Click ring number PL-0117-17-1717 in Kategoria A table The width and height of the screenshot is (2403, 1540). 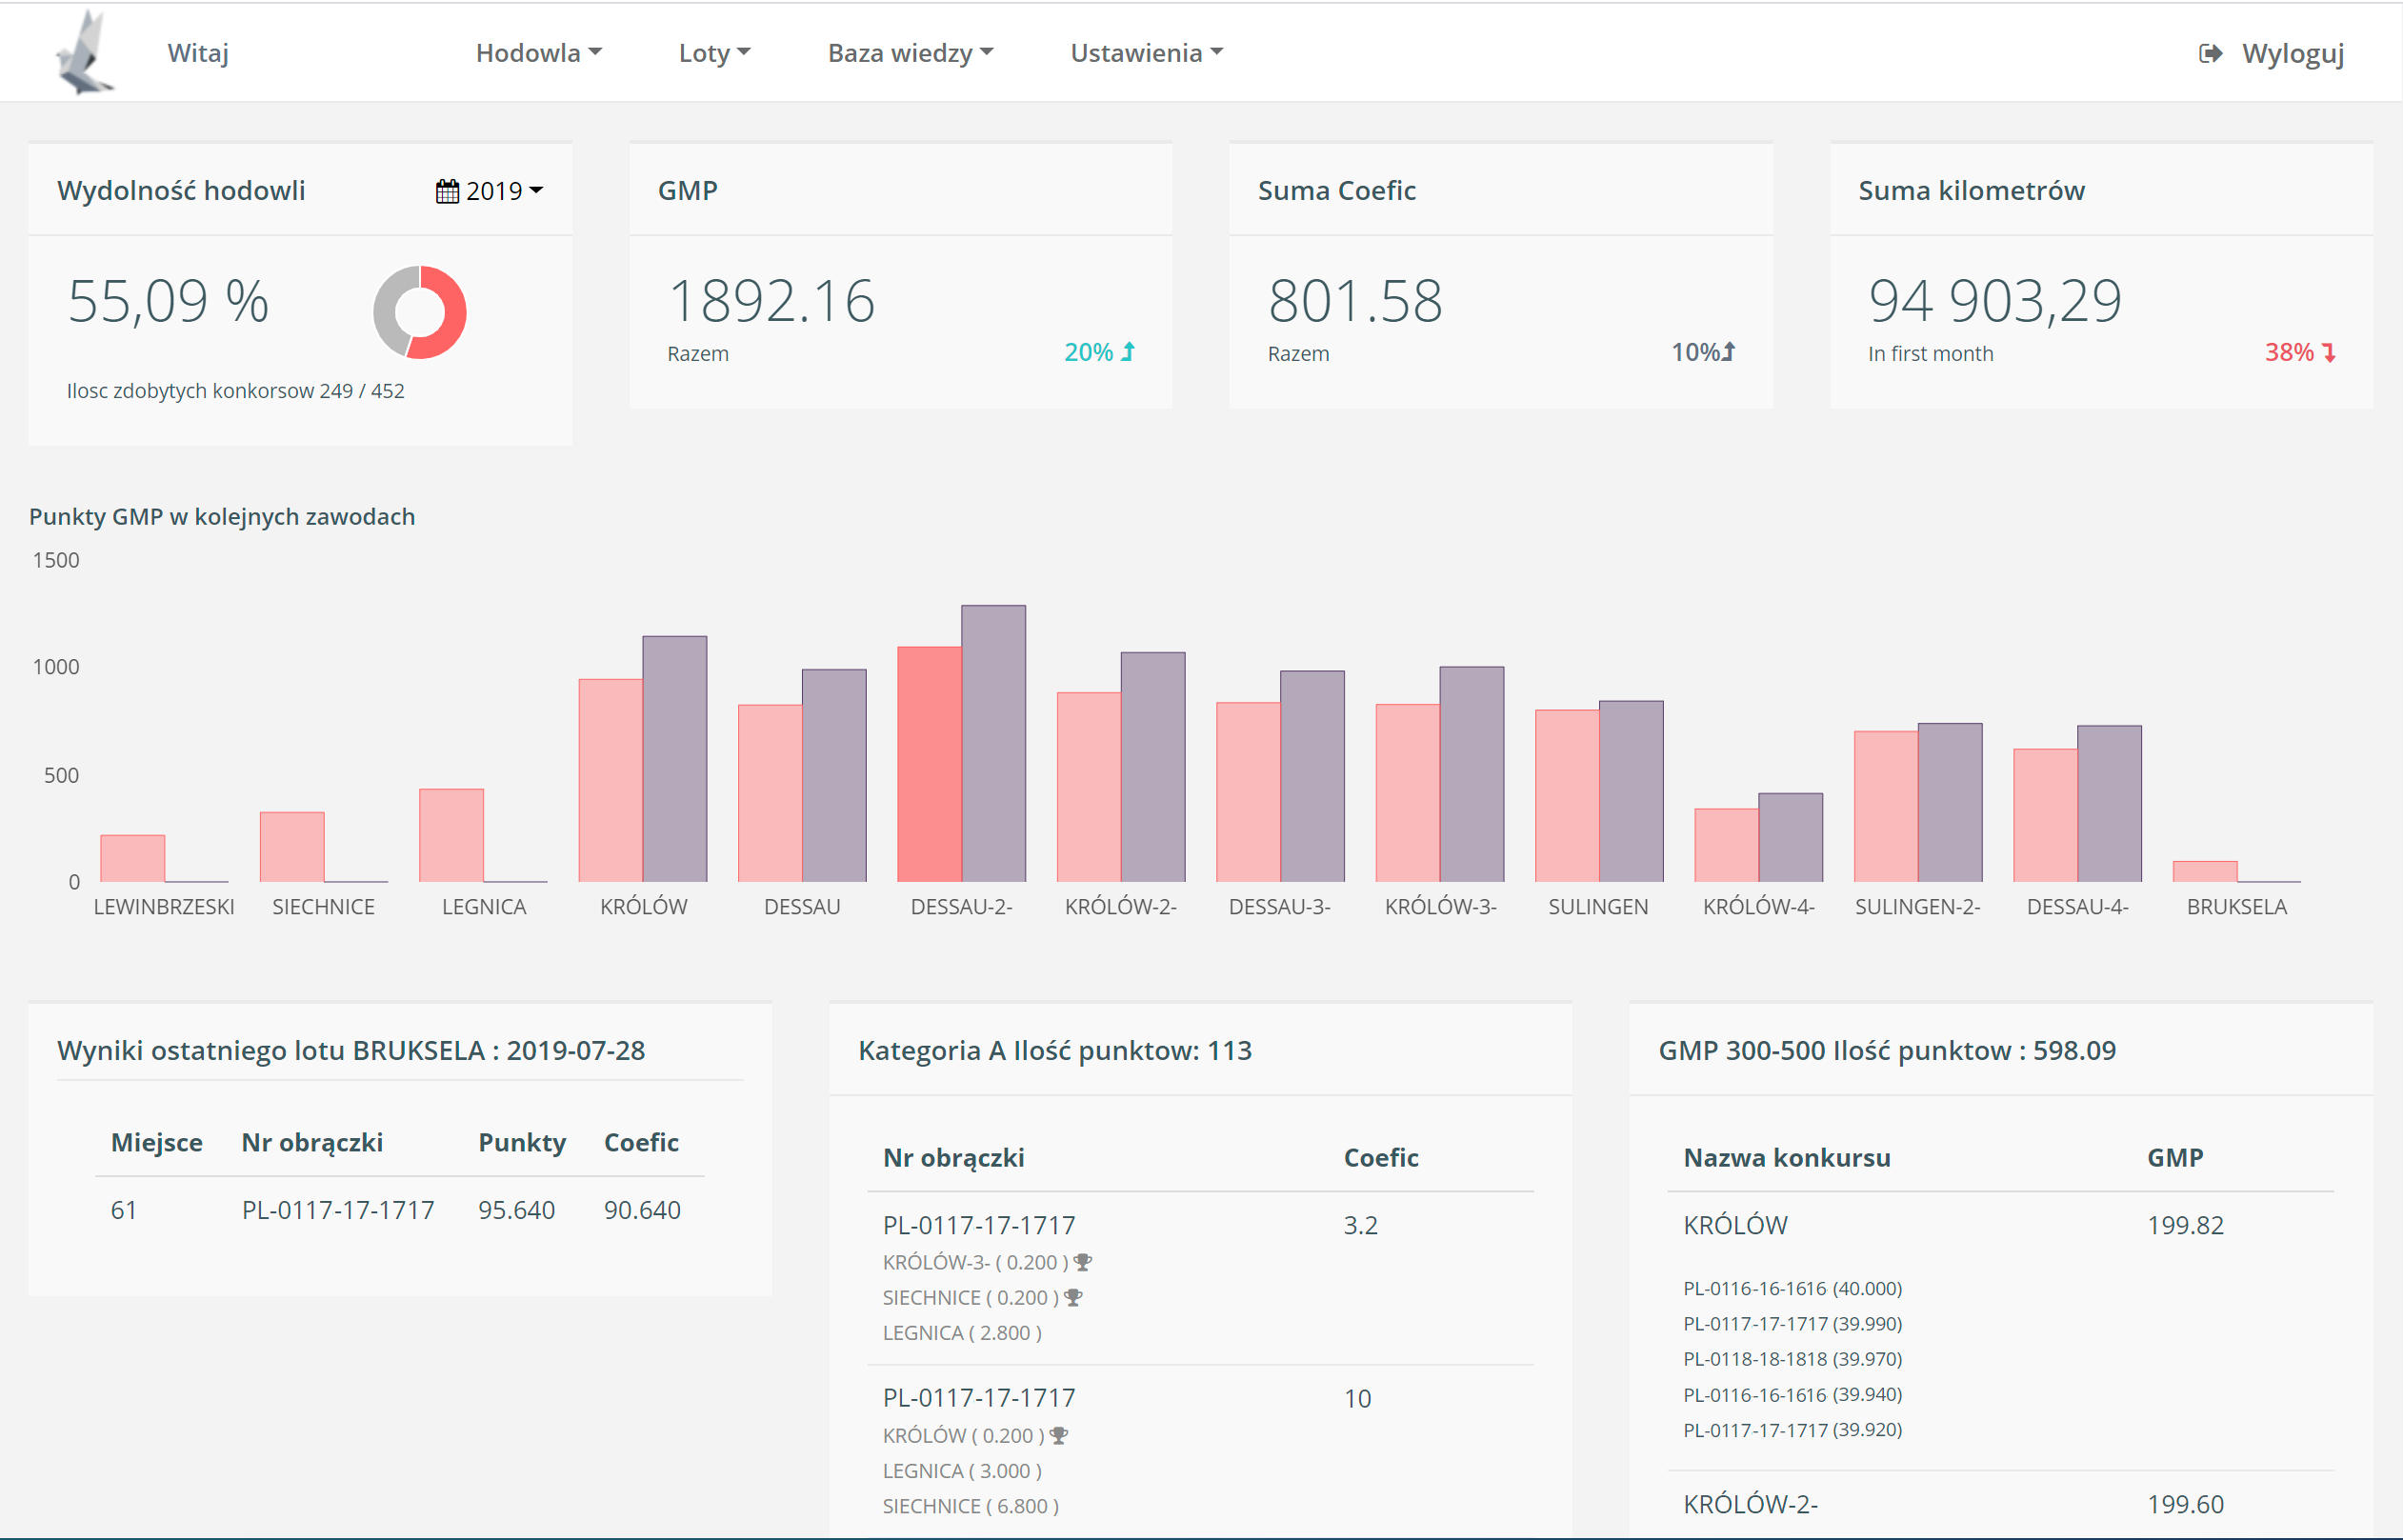point(979,1224)
